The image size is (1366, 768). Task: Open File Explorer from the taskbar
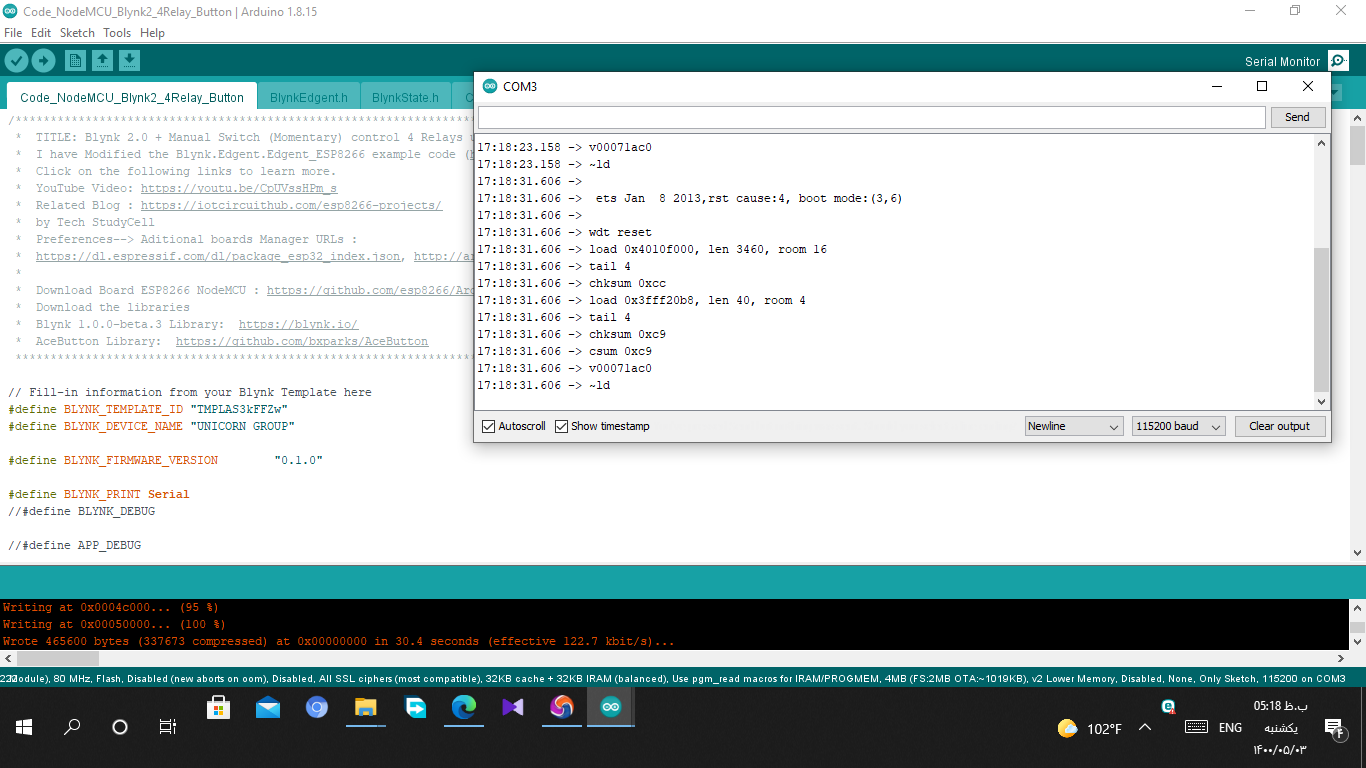click(x=366, y=708)
